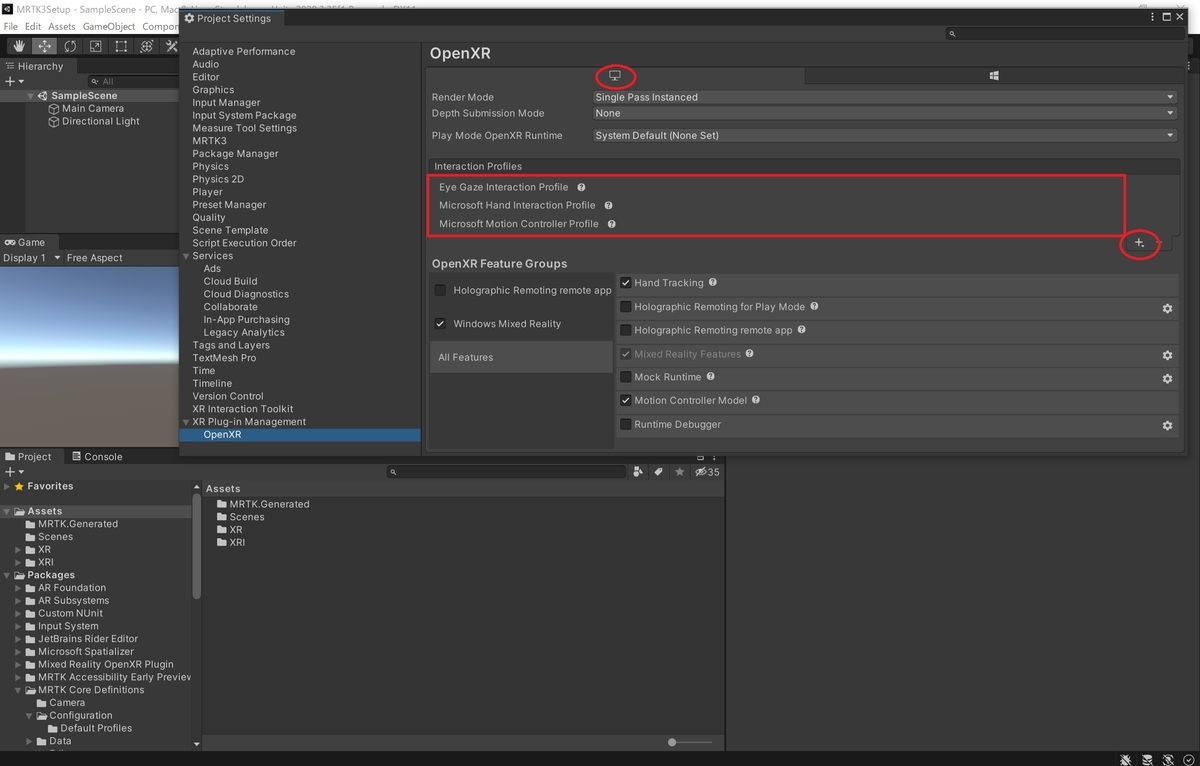Select All Features in OpenXR Feature Groups
Image resolution: width=1200 pixels, height=766 pixels.
tap(521, 357)
